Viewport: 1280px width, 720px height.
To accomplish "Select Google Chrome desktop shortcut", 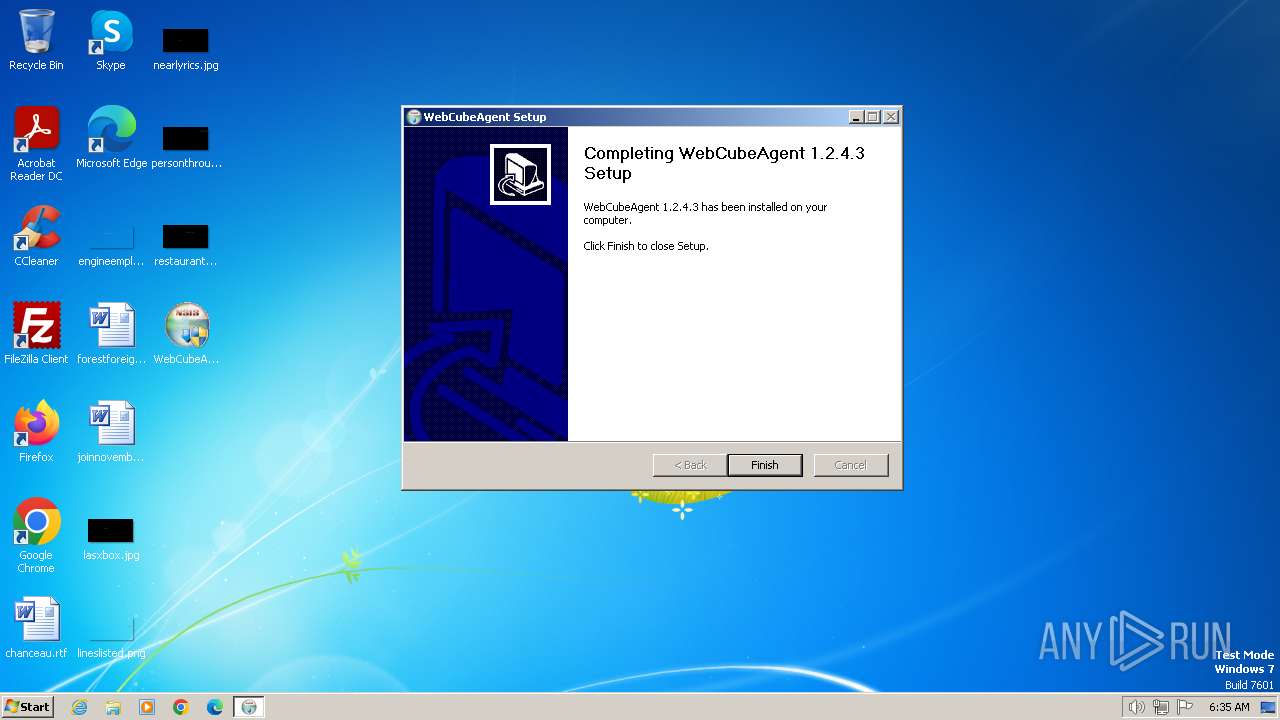I will (x=36, y=536).
